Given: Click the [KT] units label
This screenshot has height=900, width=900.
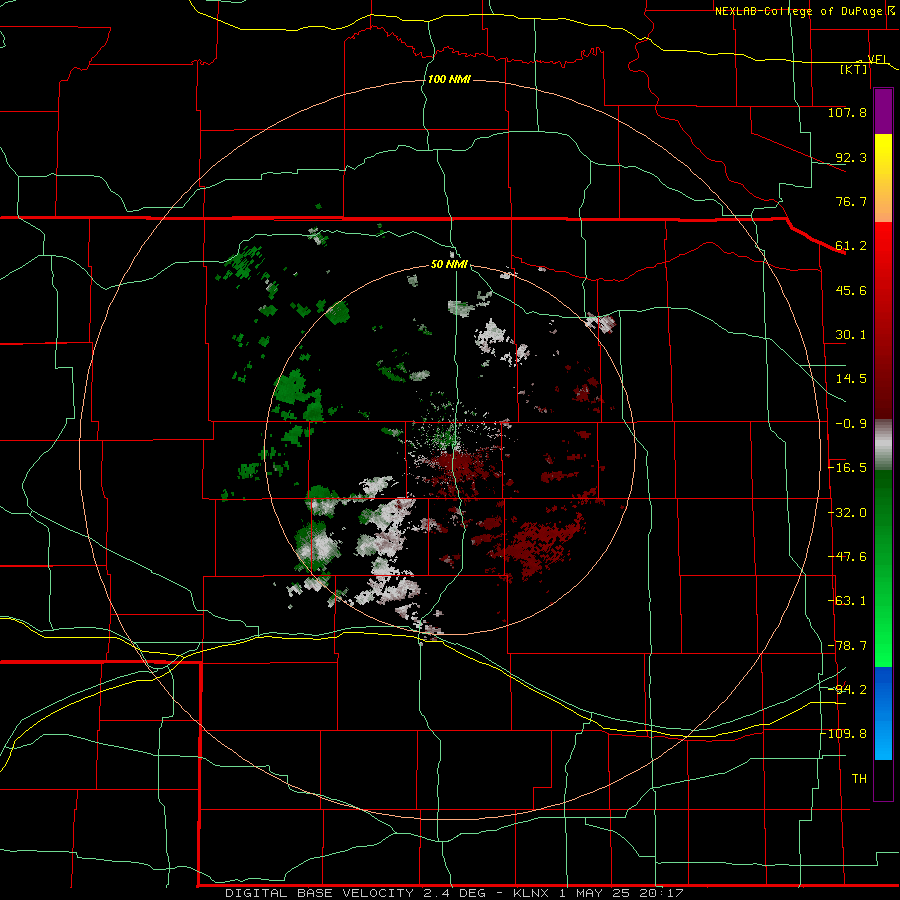Looking at the screenshot, I should point(854,69).
